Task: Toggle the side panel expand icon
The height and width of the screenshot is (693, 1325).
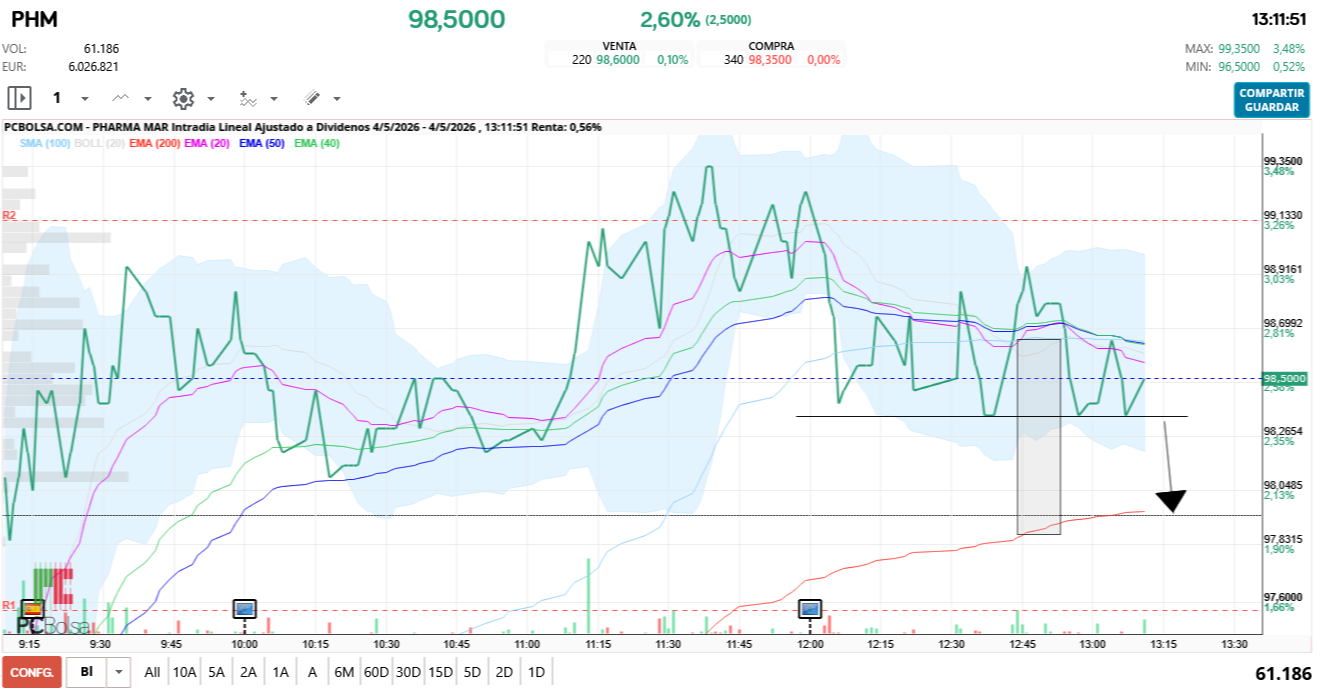Action: pyautogui.click(x=19, y=98)
